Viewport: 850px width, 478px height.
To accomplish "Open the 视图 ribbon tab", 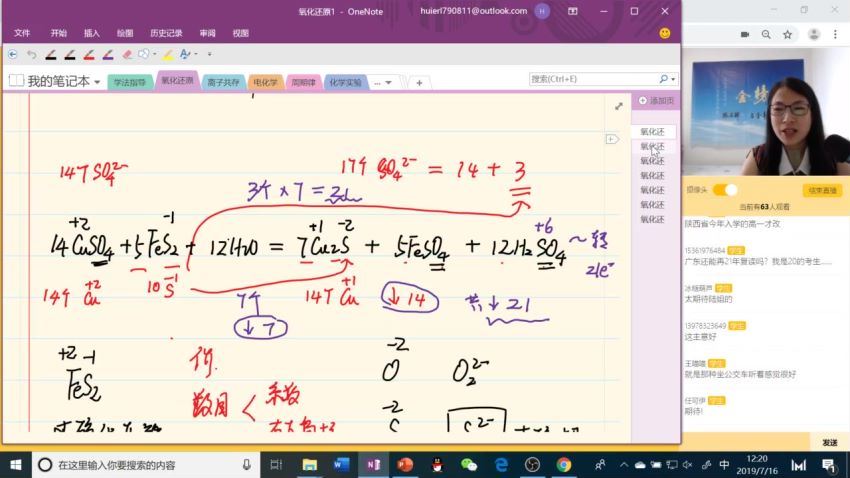I will (240, 33).
